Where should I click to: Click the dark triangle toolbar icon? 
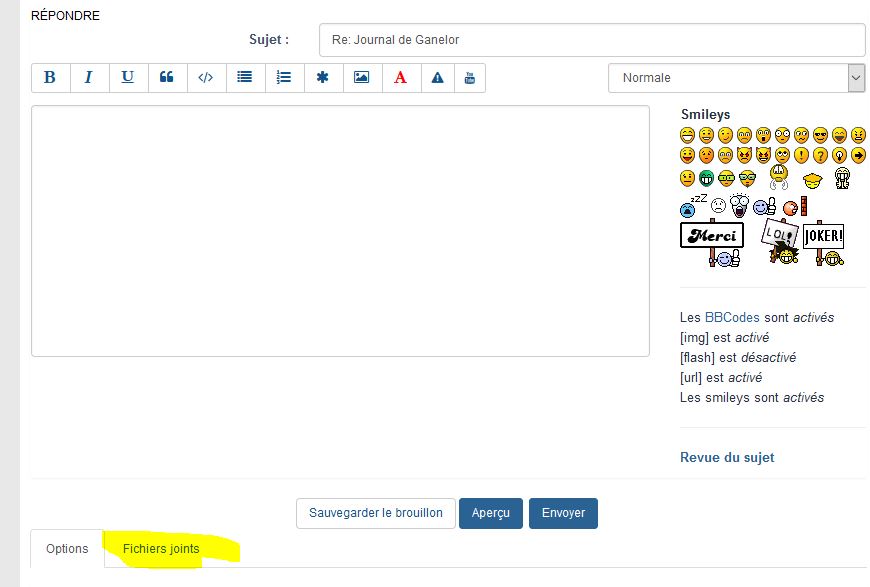(438, 78)
